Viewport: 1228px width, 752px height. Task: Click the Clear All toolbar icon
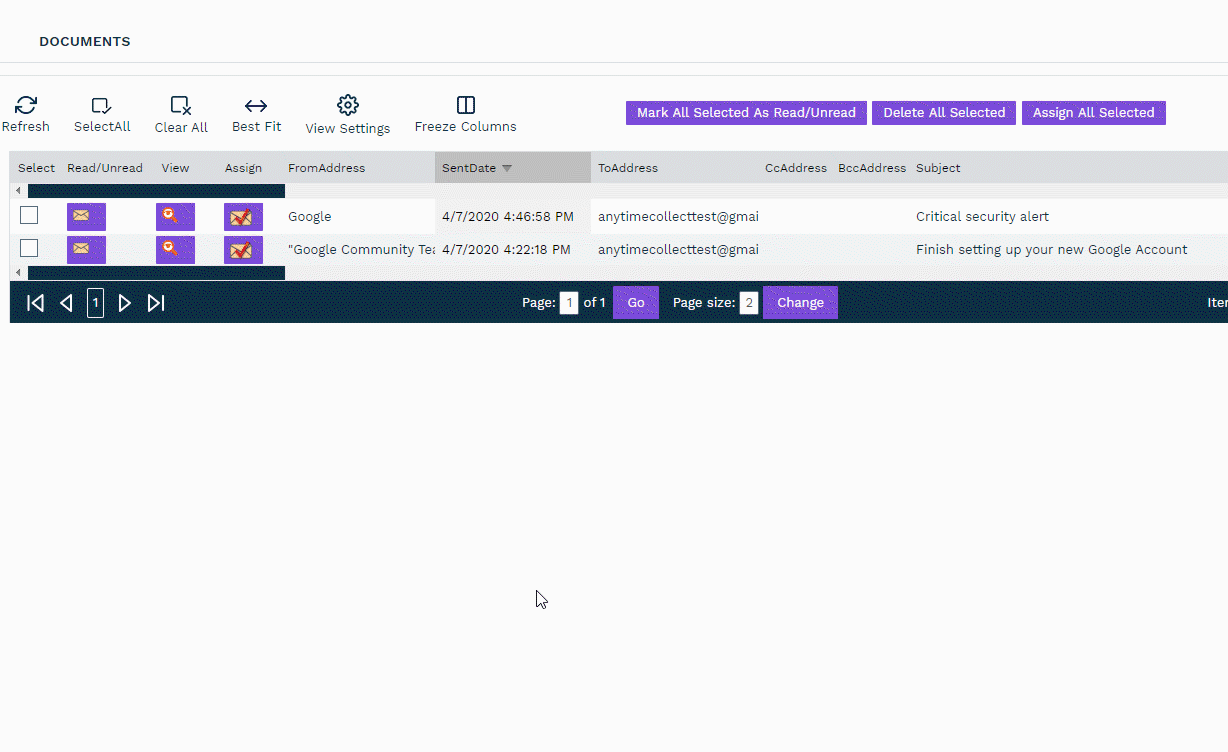181,105
